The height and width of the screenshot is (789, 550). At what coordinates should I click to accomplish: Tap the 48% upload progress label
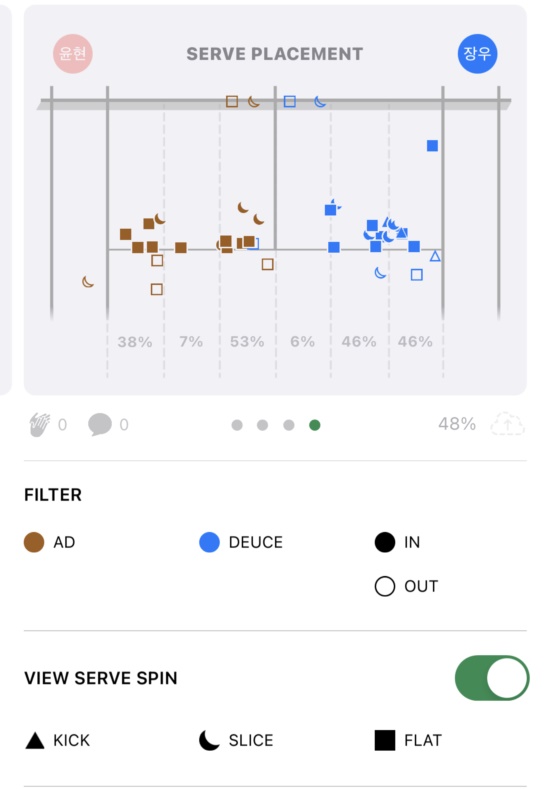pos(457,424)
